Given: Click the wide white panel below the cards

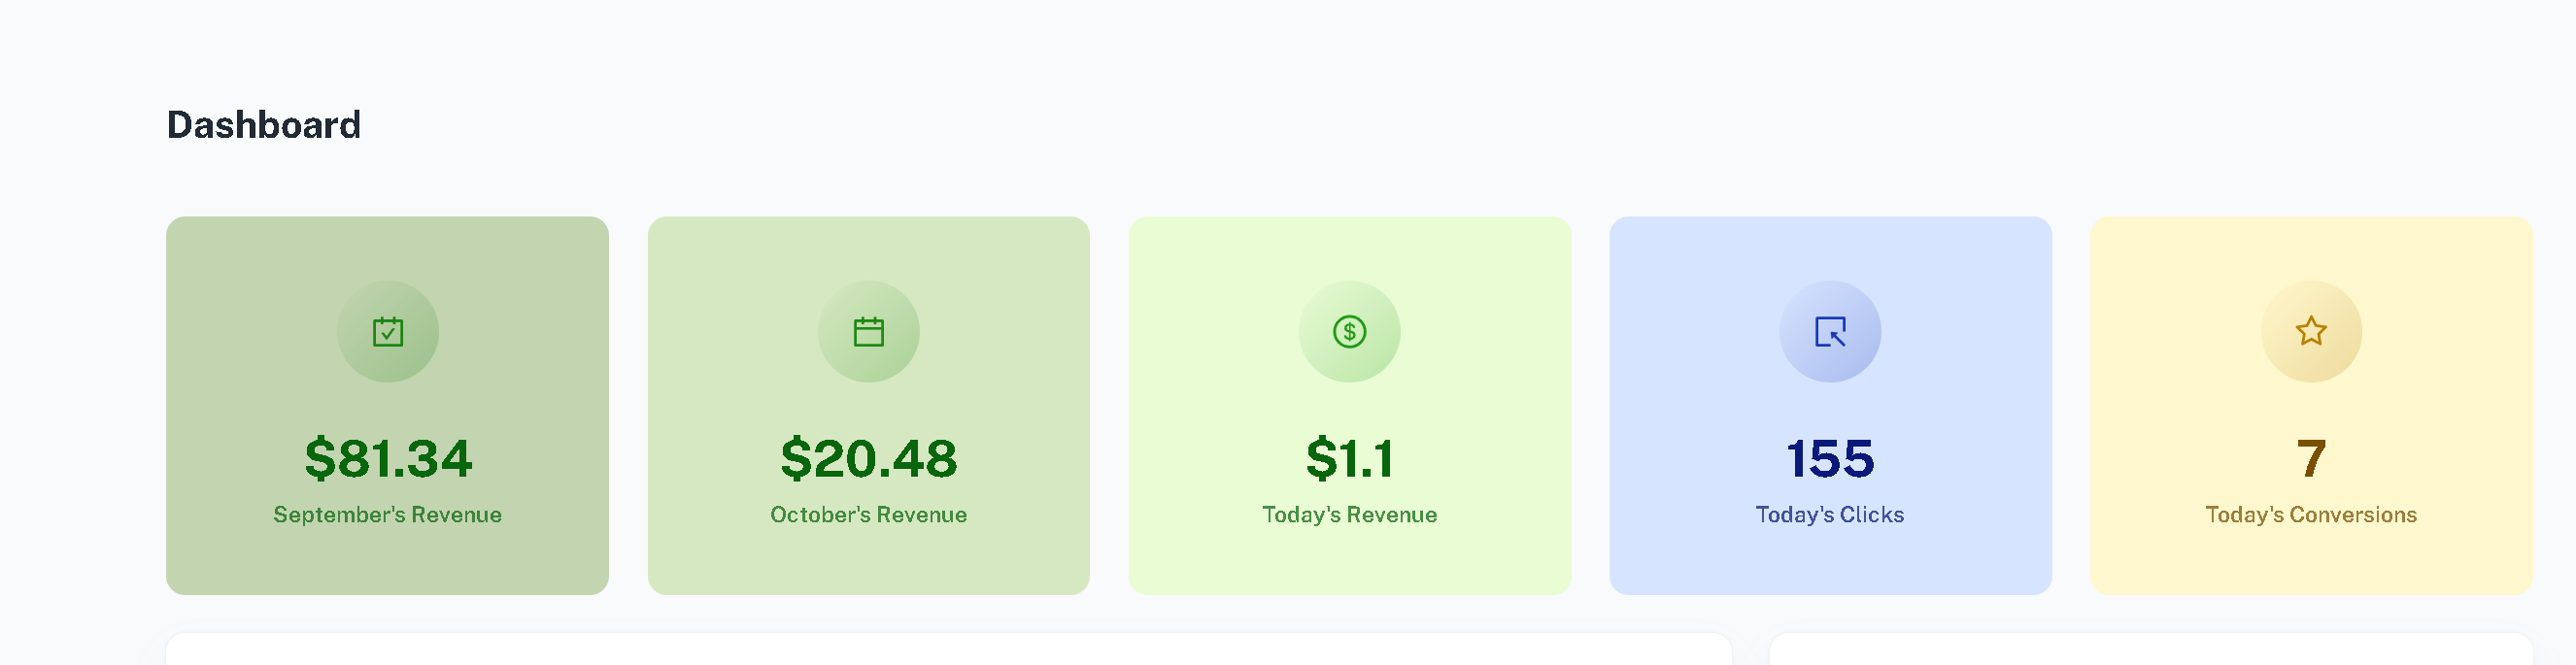Looking at the screenshot, I should (x=948, y=649).
